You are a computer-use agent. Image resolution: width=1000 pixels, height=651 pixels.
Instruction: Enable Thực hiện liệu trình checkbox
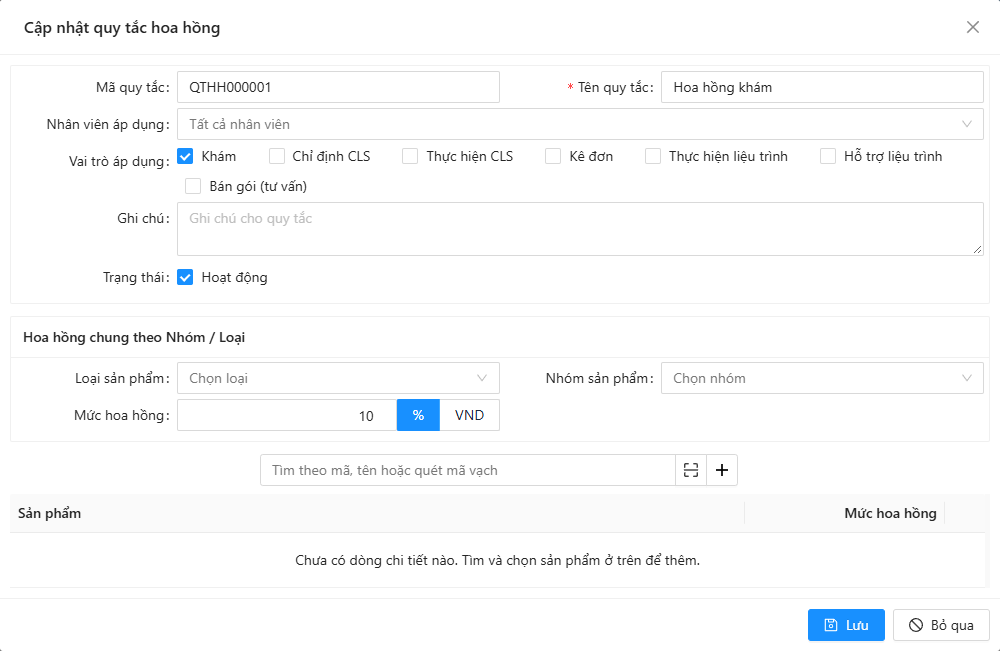653,156
